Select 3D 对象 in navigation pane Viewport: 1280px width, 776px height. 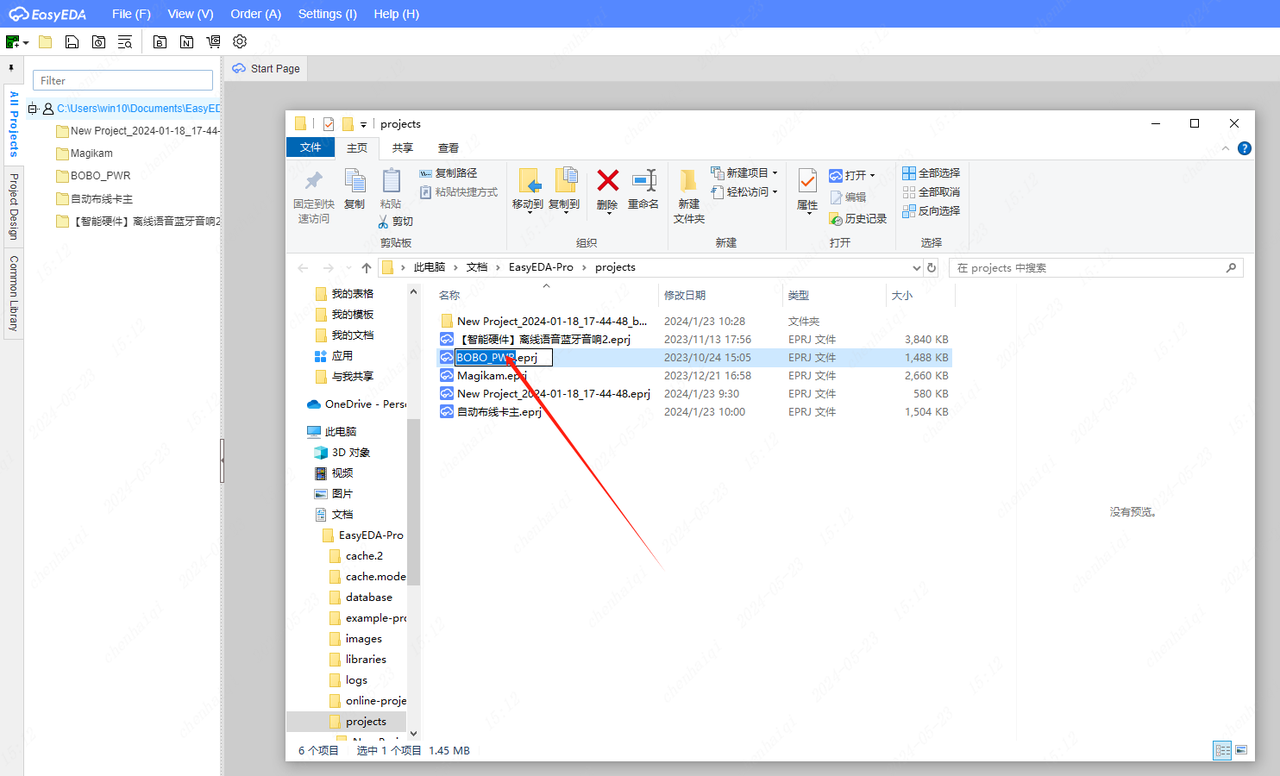pos(341,452)
